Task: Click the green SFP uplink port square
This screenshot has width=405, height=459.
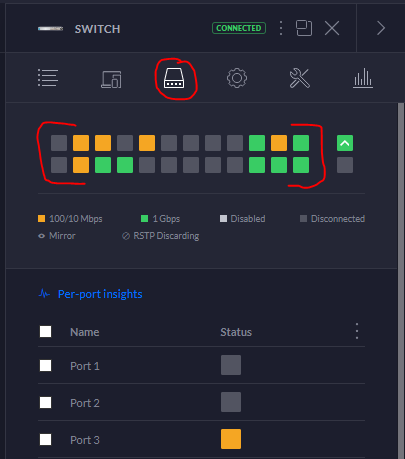Action: click(345, 143)
